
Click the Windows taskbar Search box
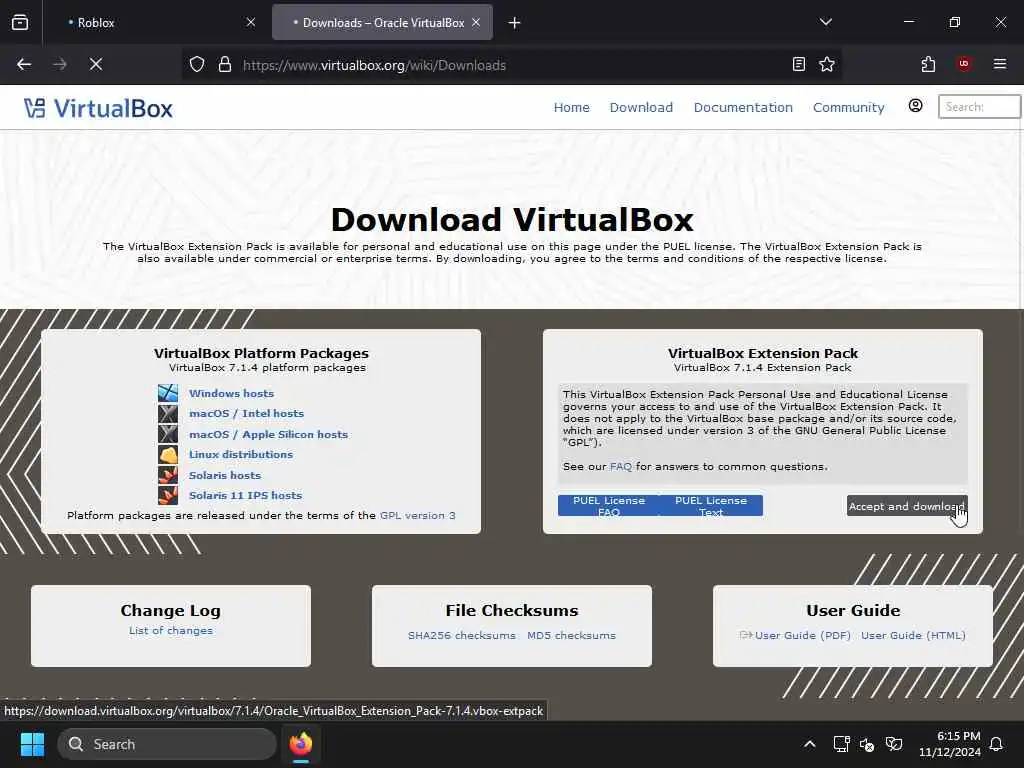point(167,744)
